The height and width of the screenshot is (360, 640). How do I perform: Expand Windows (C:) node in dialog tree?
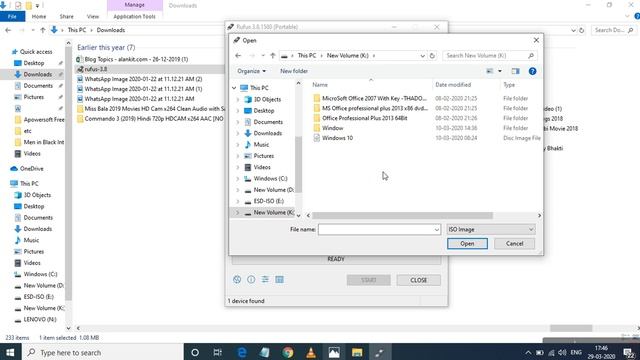(238, 178)
